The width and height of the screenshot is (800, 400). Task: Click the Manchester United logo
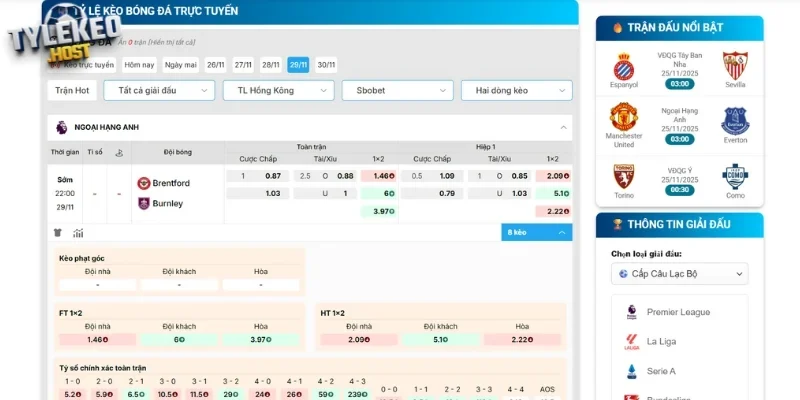tap(624, 121)
